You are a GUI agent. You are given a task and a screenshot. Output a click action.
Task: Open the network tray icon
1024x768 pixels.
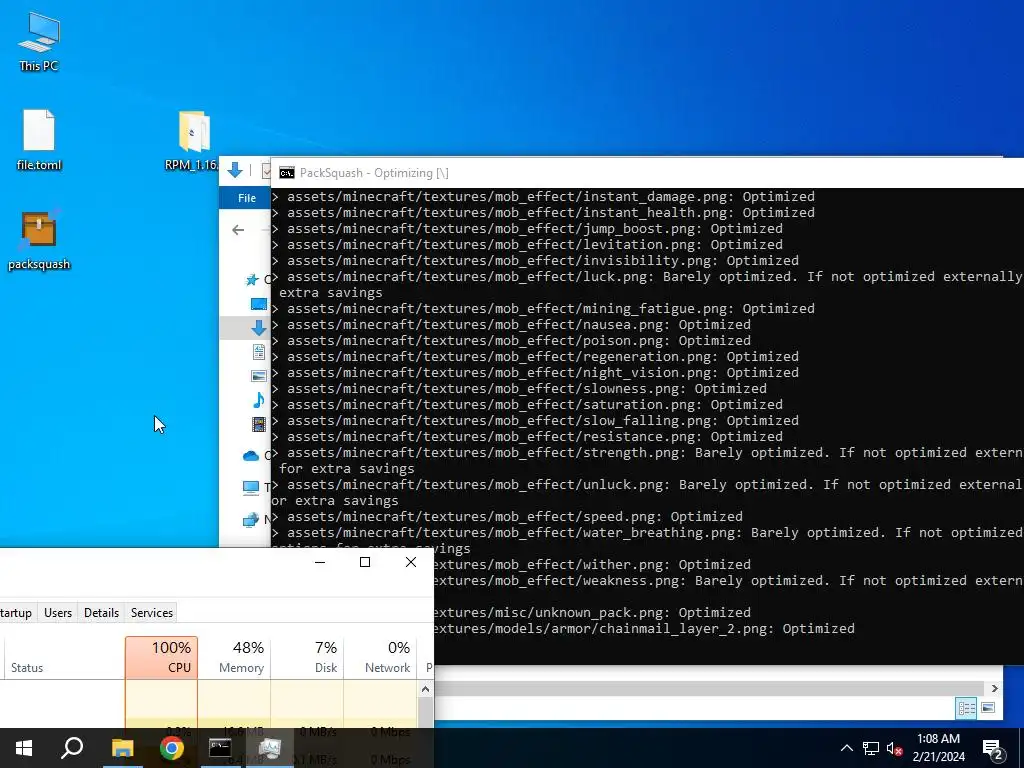coord(871,748)
